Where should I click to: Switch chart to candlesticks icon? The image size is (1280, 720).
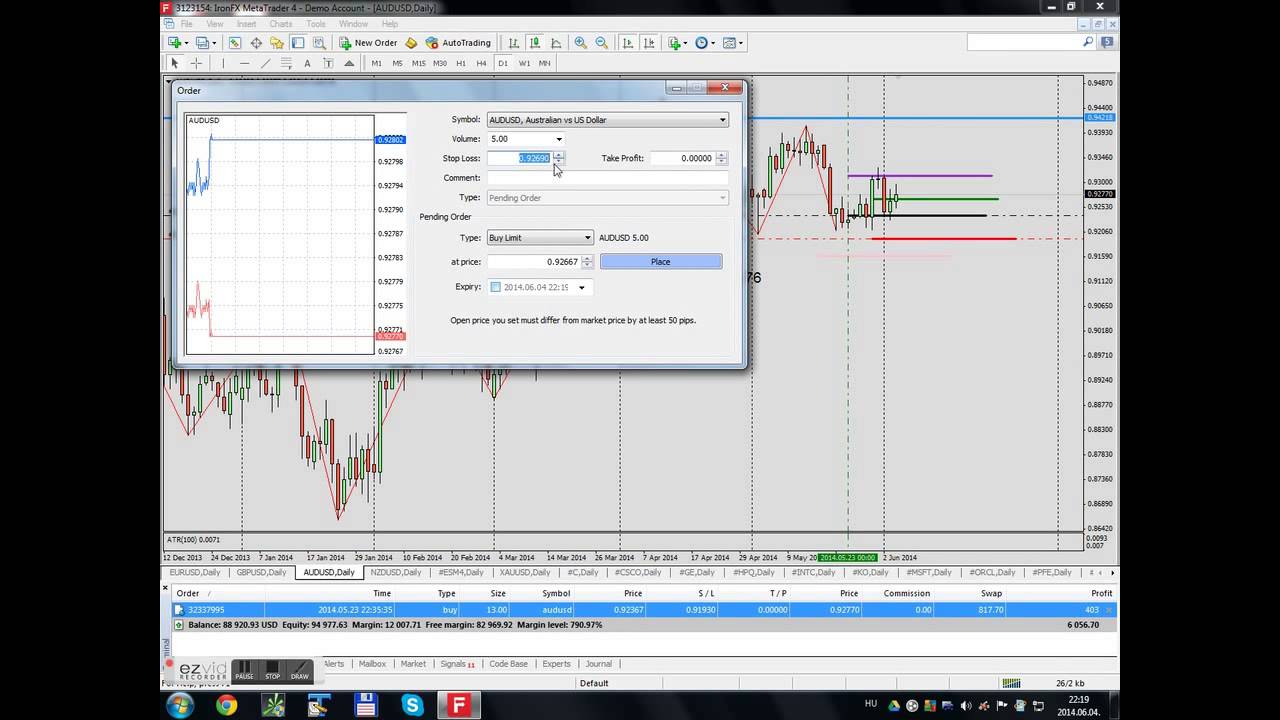tap(534, 43)
